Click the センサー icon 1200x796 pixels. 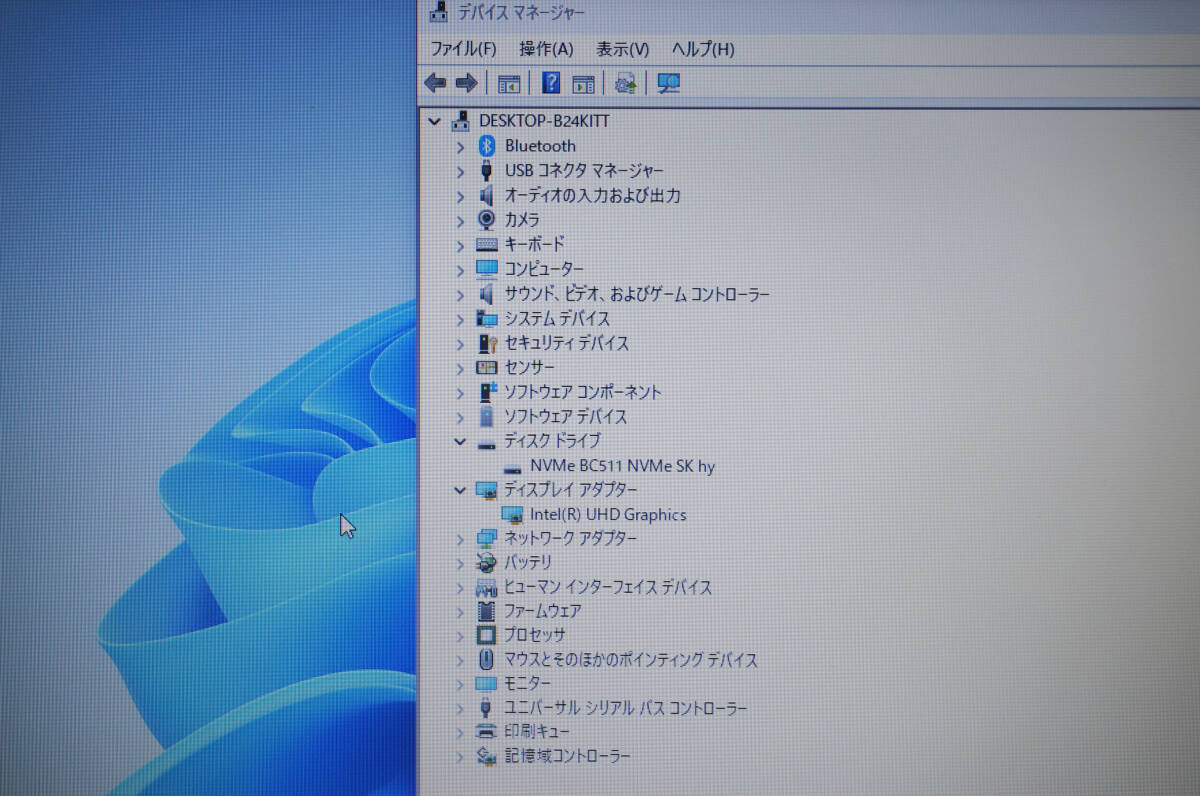(x=487, y=368)
